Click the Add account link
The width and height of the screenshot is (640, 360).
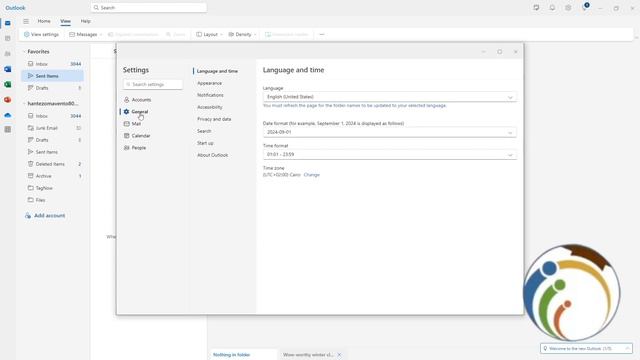[45, 216]
